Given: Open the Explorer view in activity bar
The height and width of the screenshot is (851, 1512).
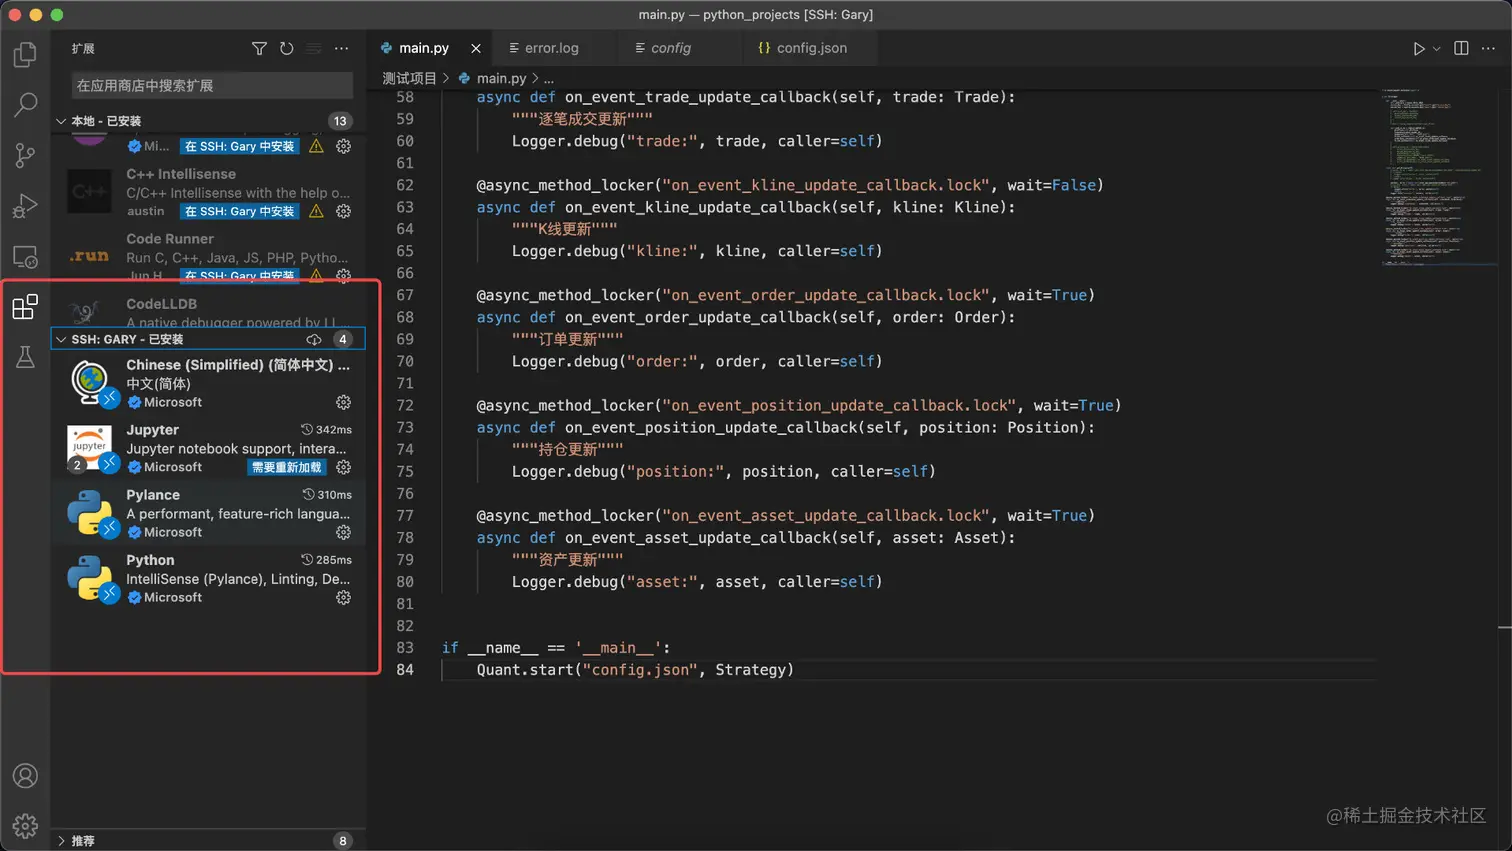Looking at the screenshot, I should (25, 54).
